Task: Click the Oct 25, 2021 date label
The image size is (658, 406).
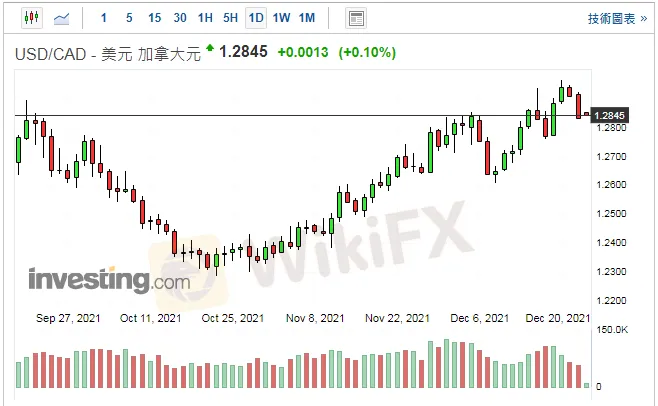Action: coord(233,318)
